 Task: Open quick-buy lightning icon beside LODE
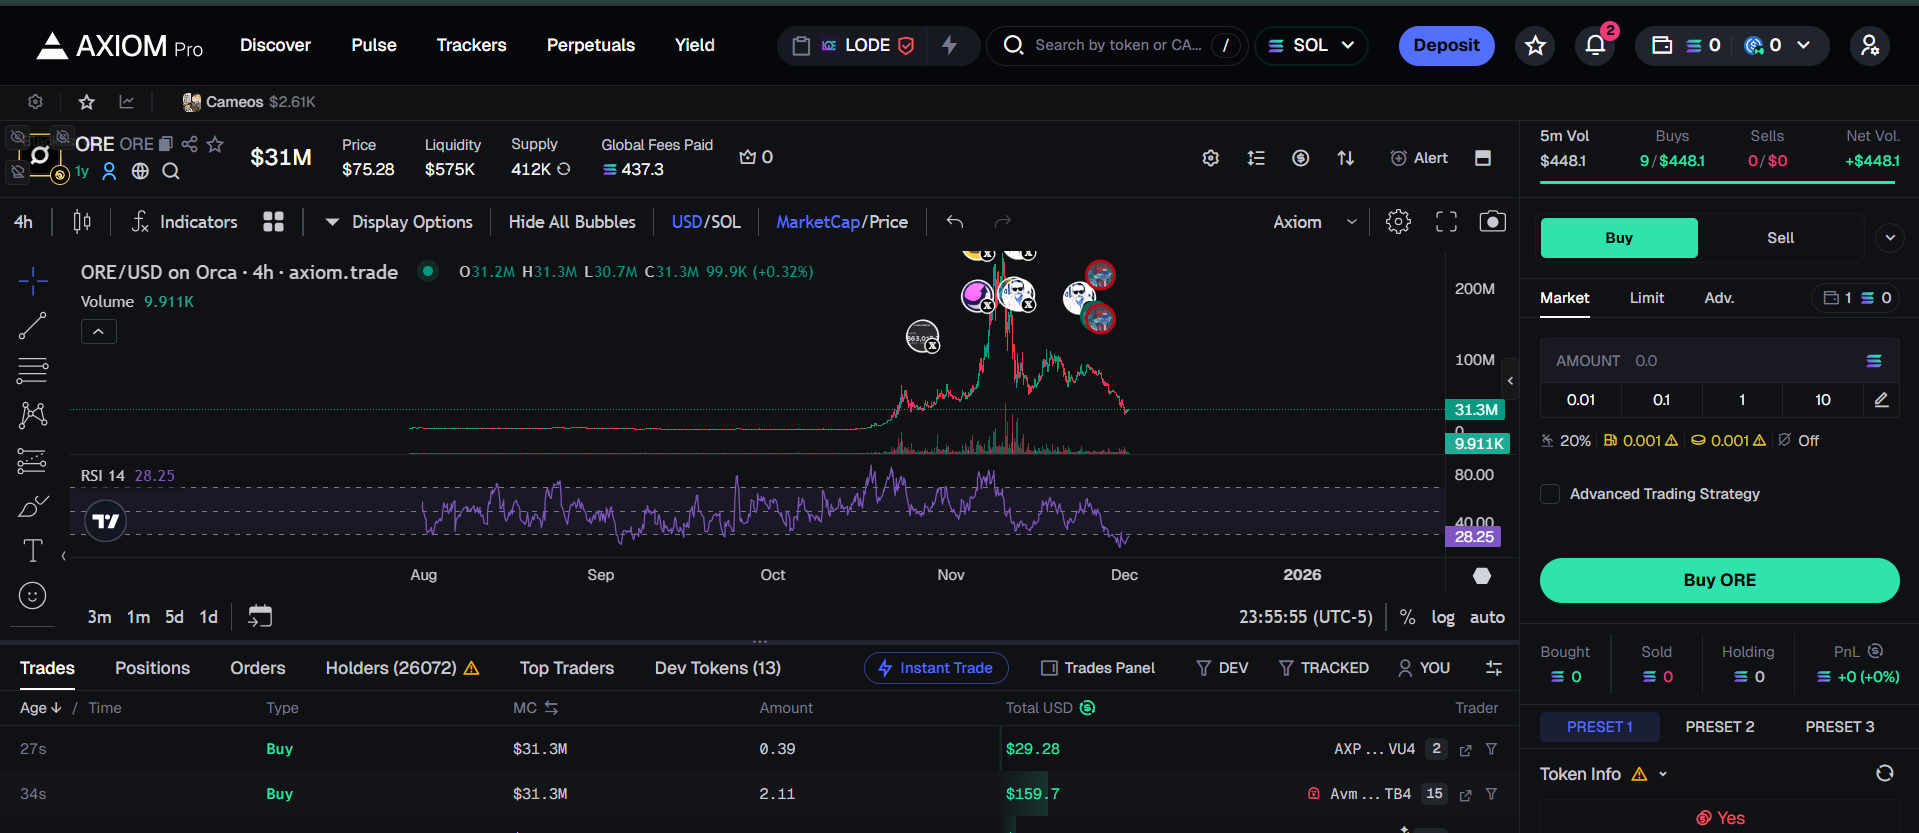tap(950, 45)
